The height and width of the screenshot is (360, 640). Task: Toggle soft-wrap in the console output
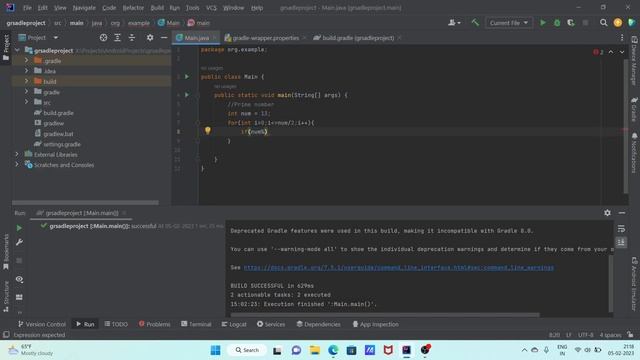[621, 228]
